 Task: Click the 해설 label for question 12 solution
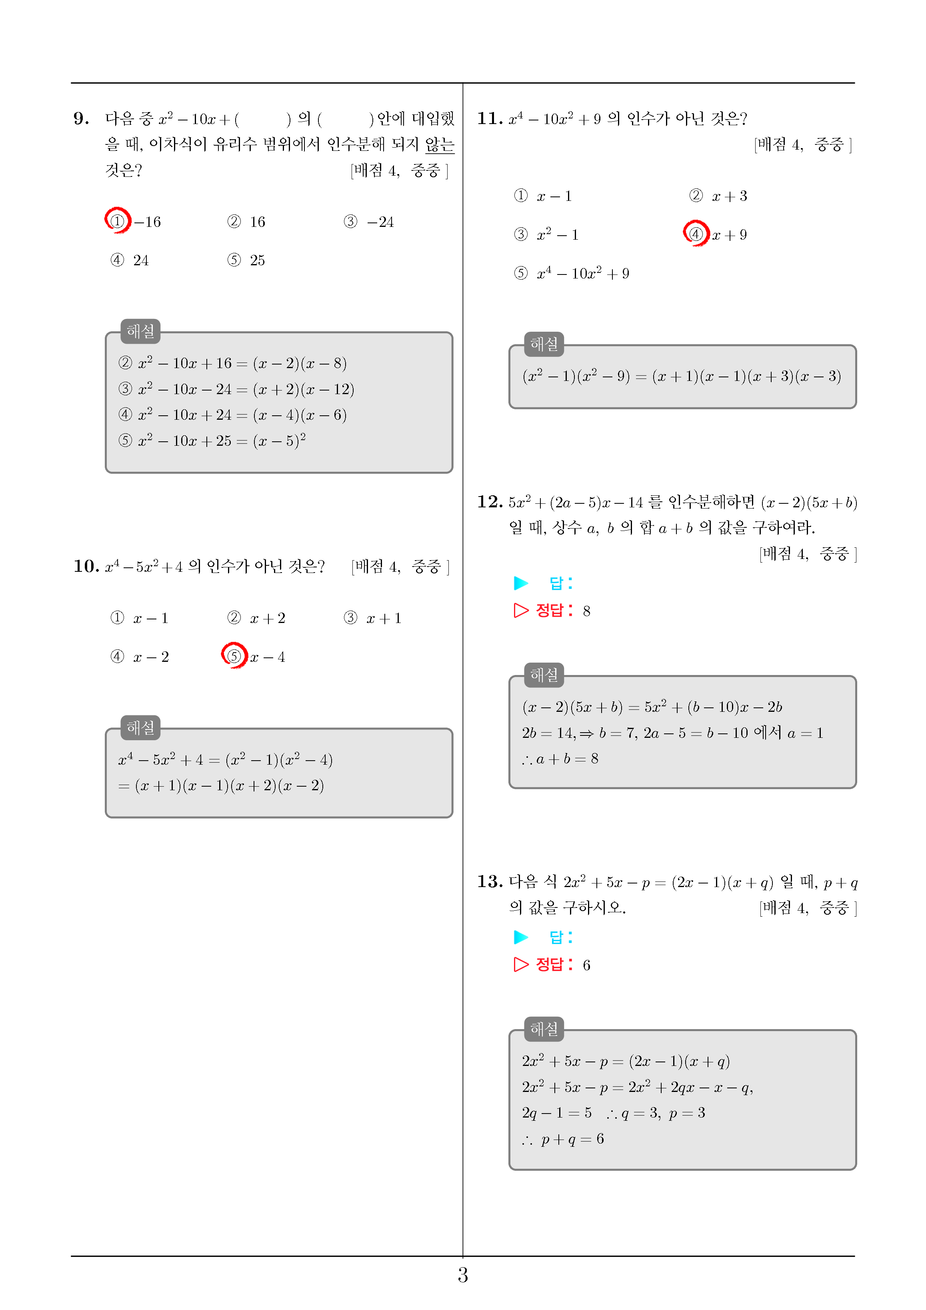545,675
